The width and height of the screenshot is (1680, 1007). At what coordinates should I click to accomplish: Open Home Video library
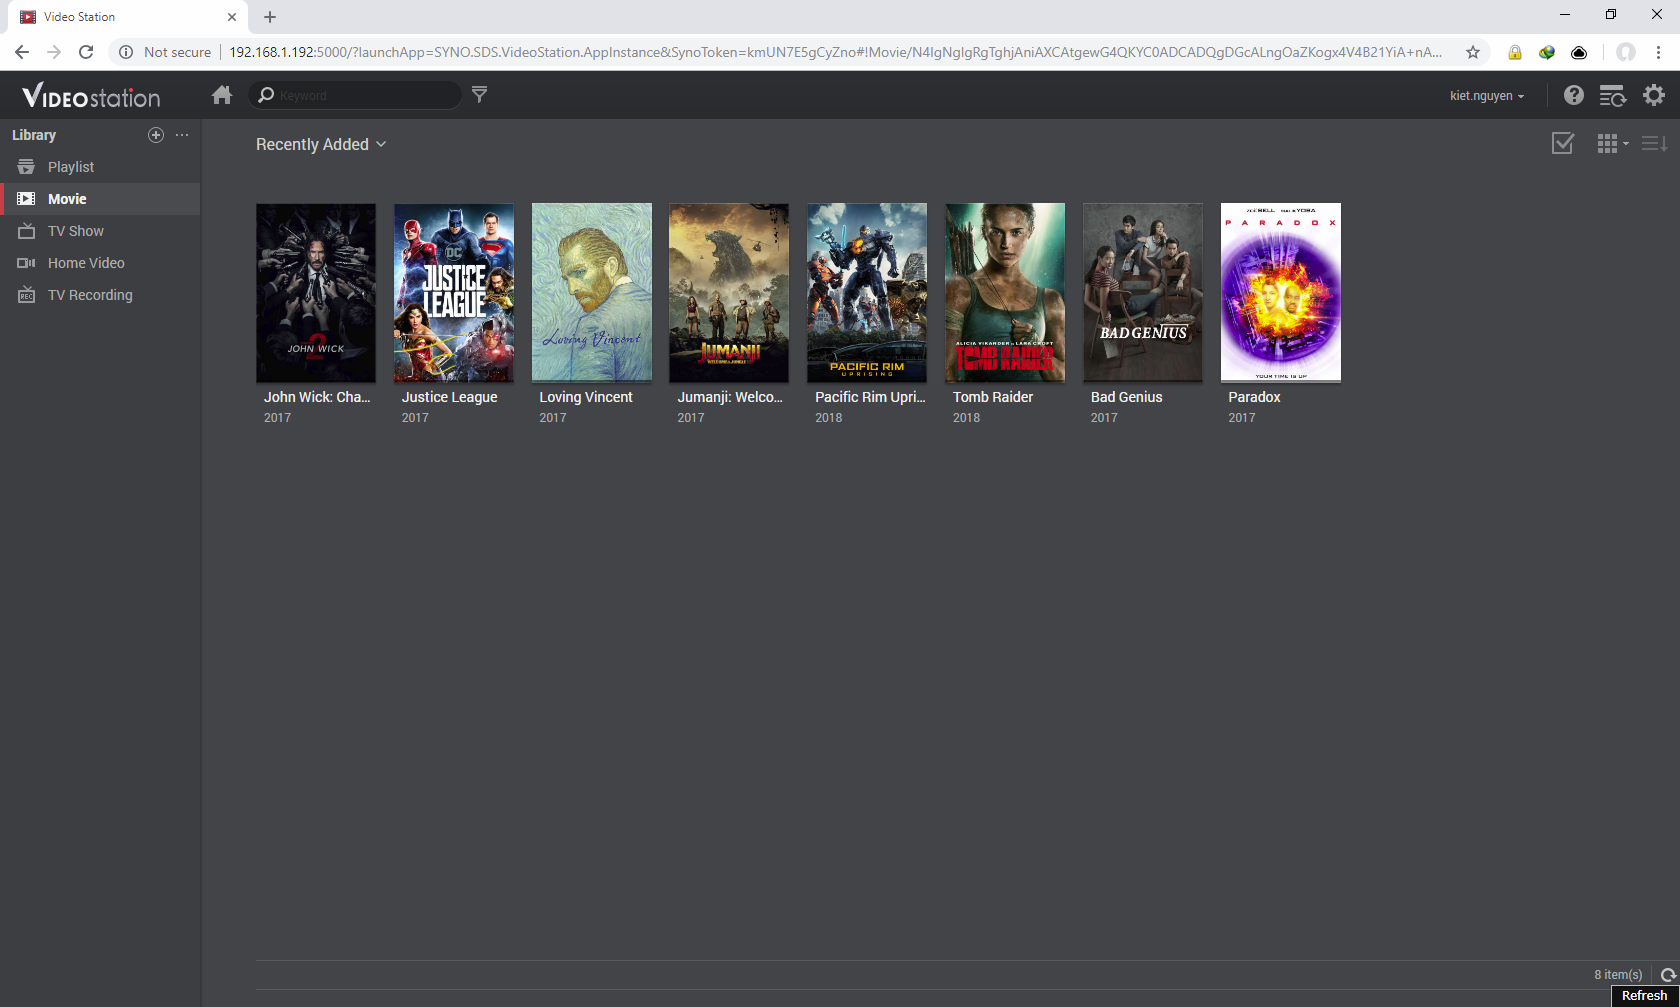[x=100, y=263]
